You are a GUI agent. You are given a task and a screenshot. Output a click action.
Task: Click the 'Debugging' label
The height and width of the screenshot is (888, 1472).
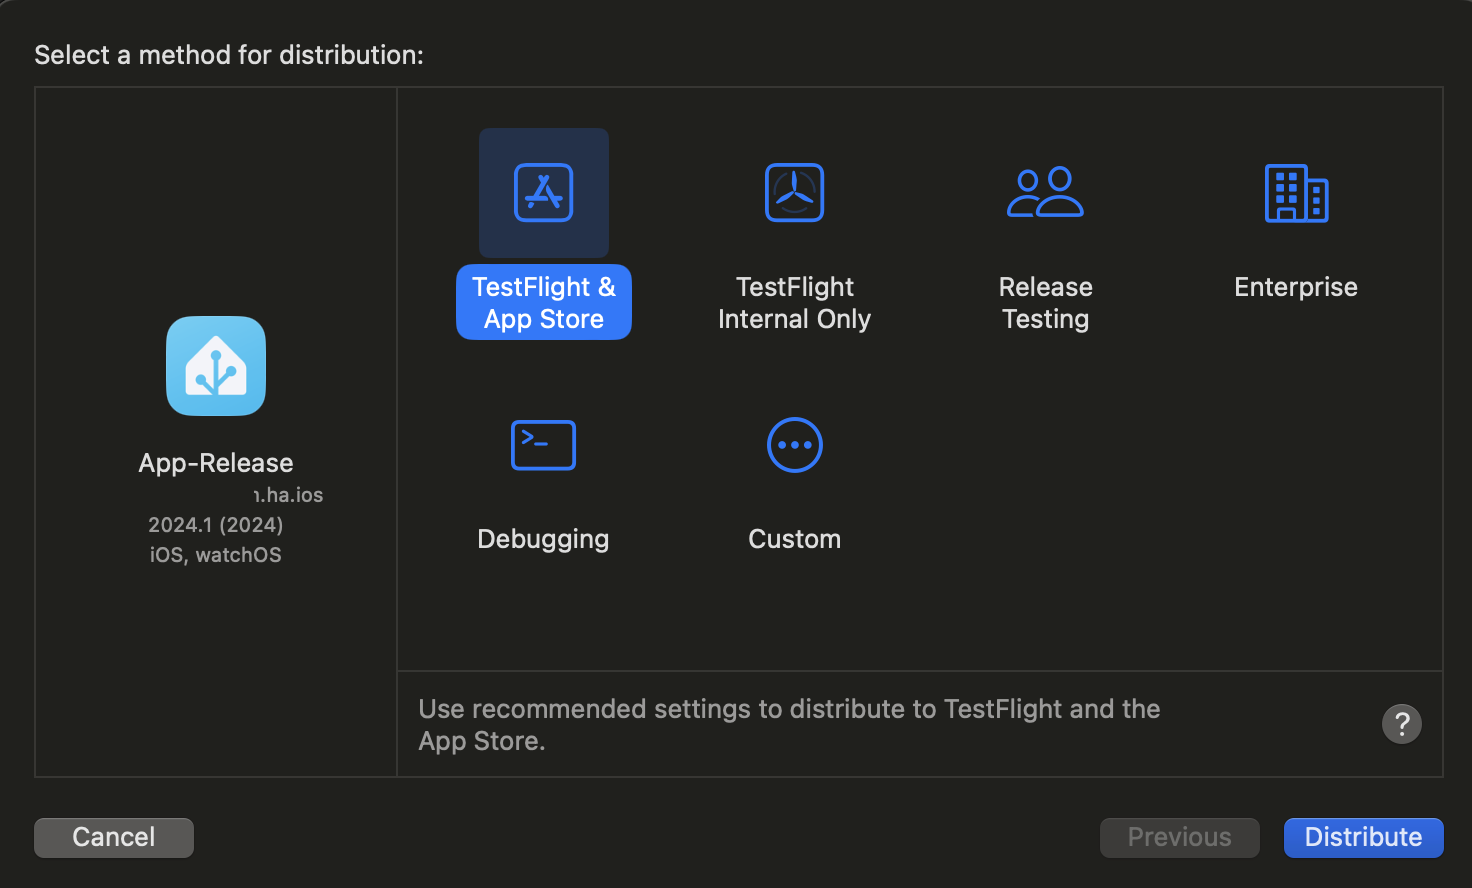(x=543, y=539)
